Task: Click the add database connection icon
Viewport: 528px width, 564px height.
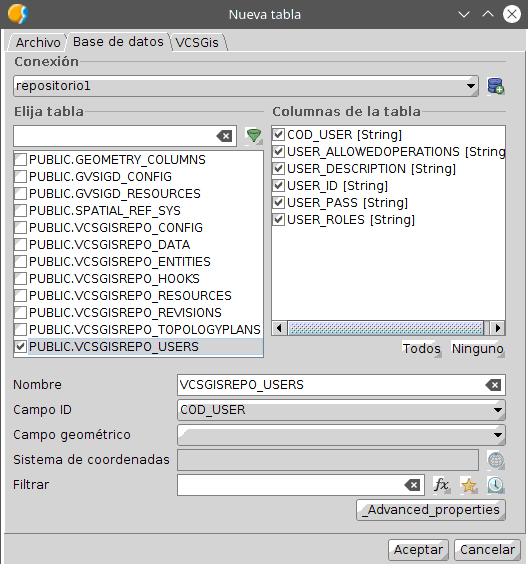Action: (495, 86)
